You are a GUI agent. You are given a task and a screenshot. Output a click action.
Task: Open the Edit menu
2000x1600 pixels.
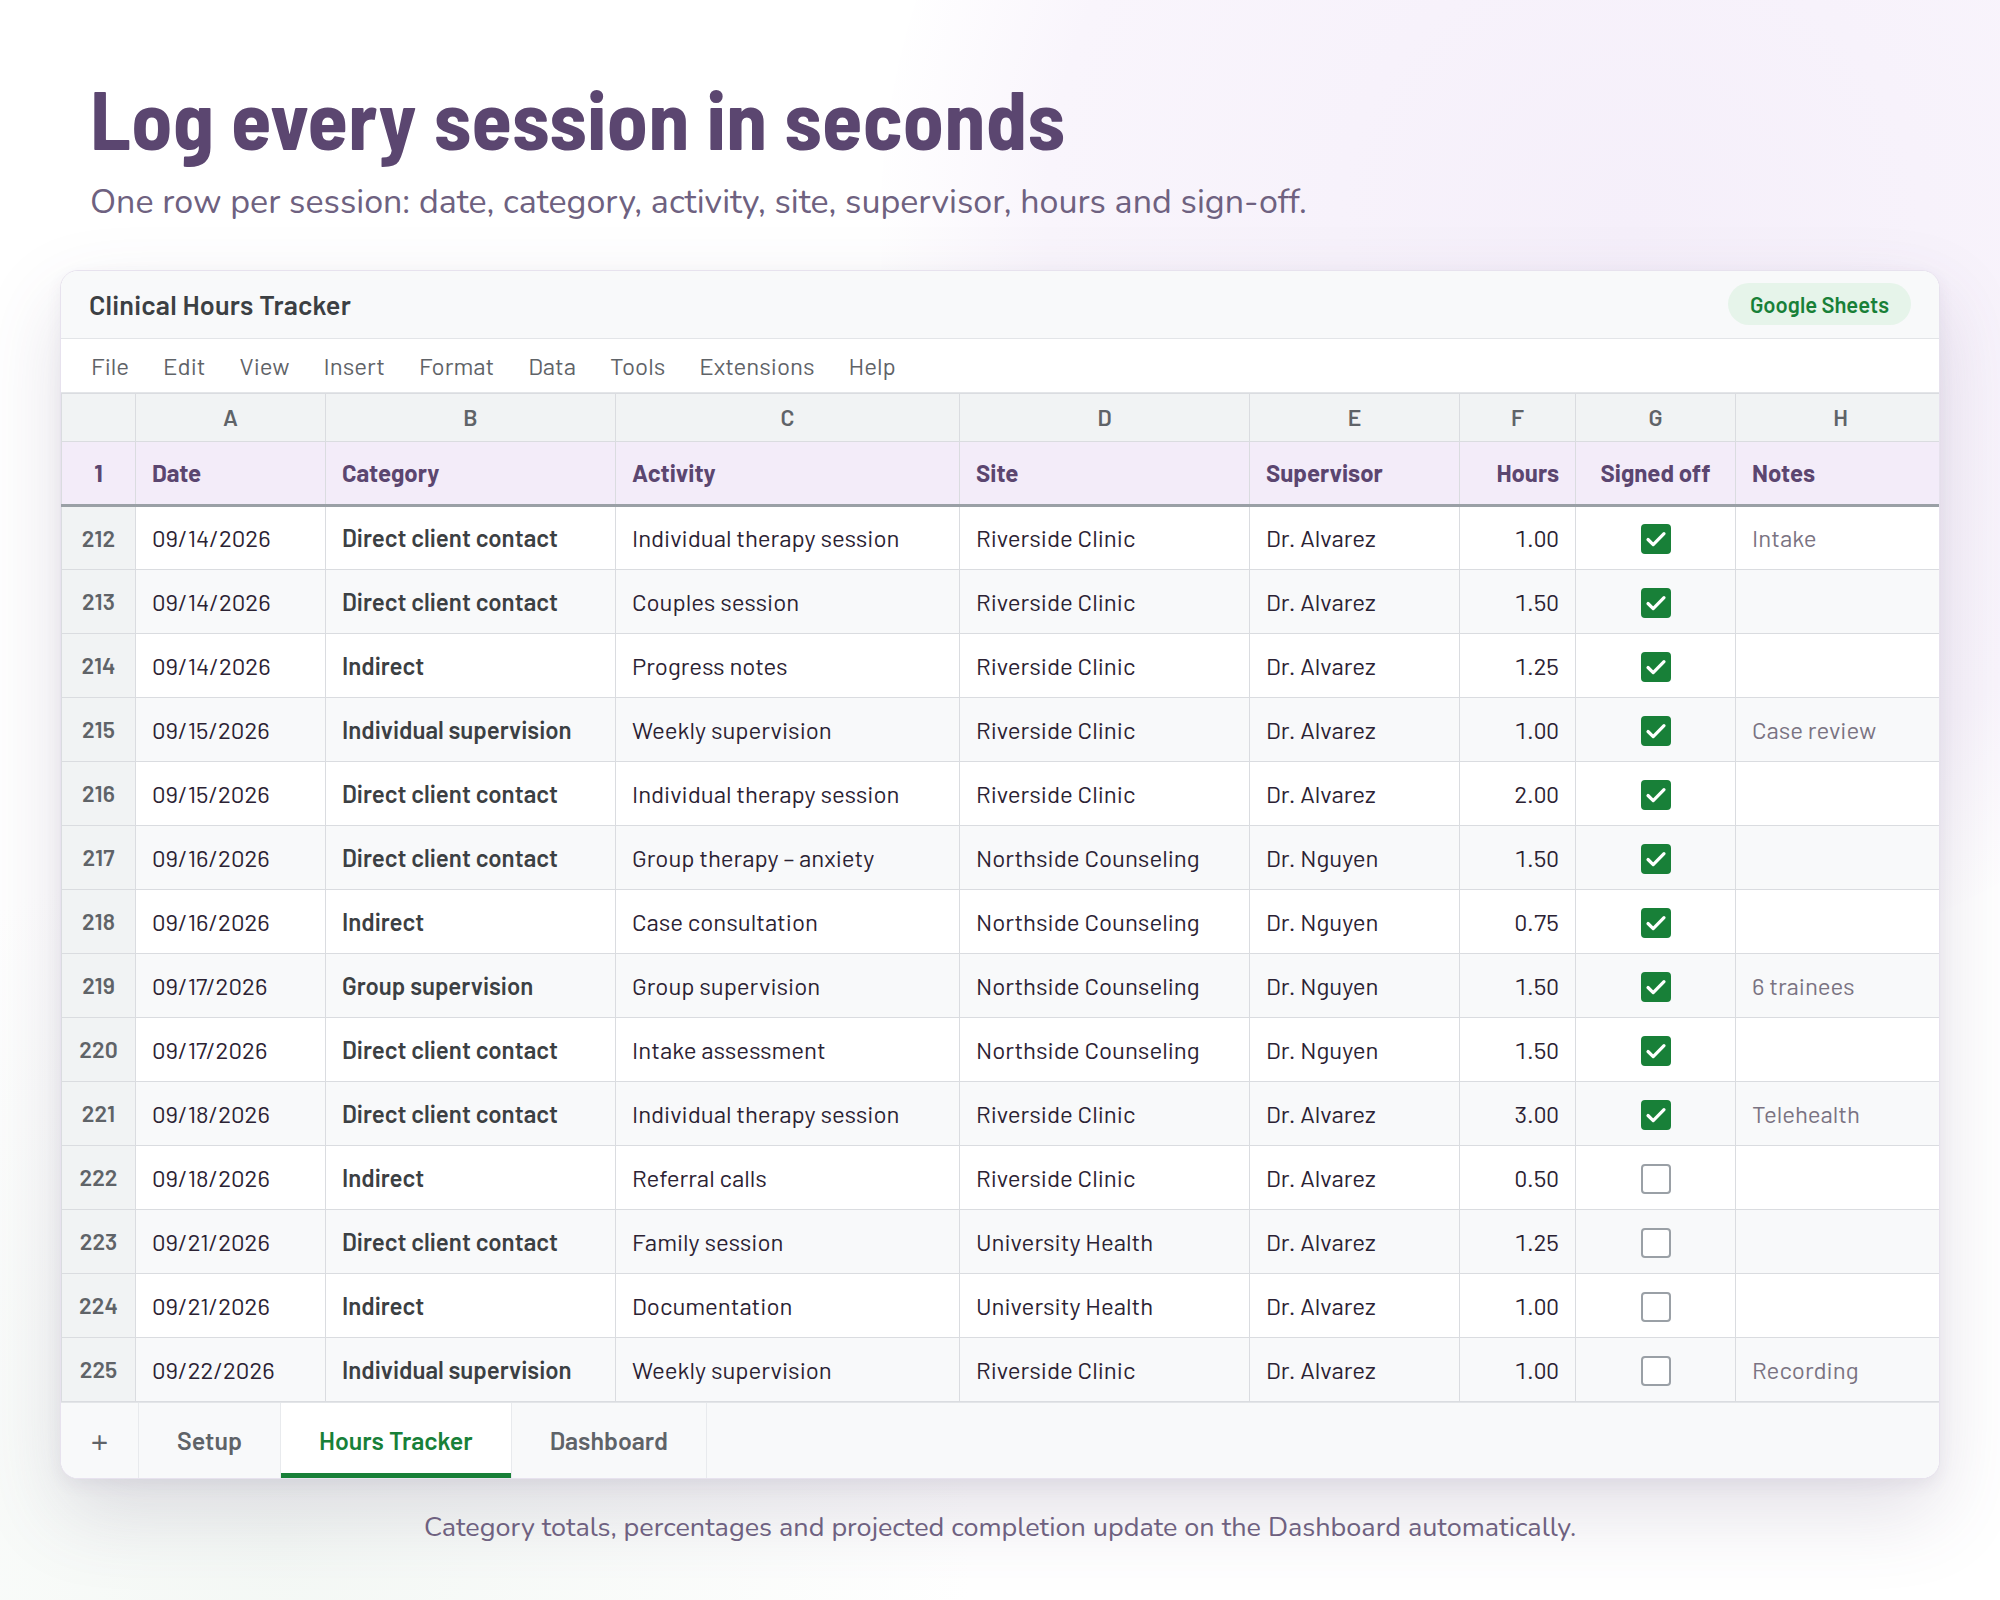pyautogui.click(x=184, y=367)
